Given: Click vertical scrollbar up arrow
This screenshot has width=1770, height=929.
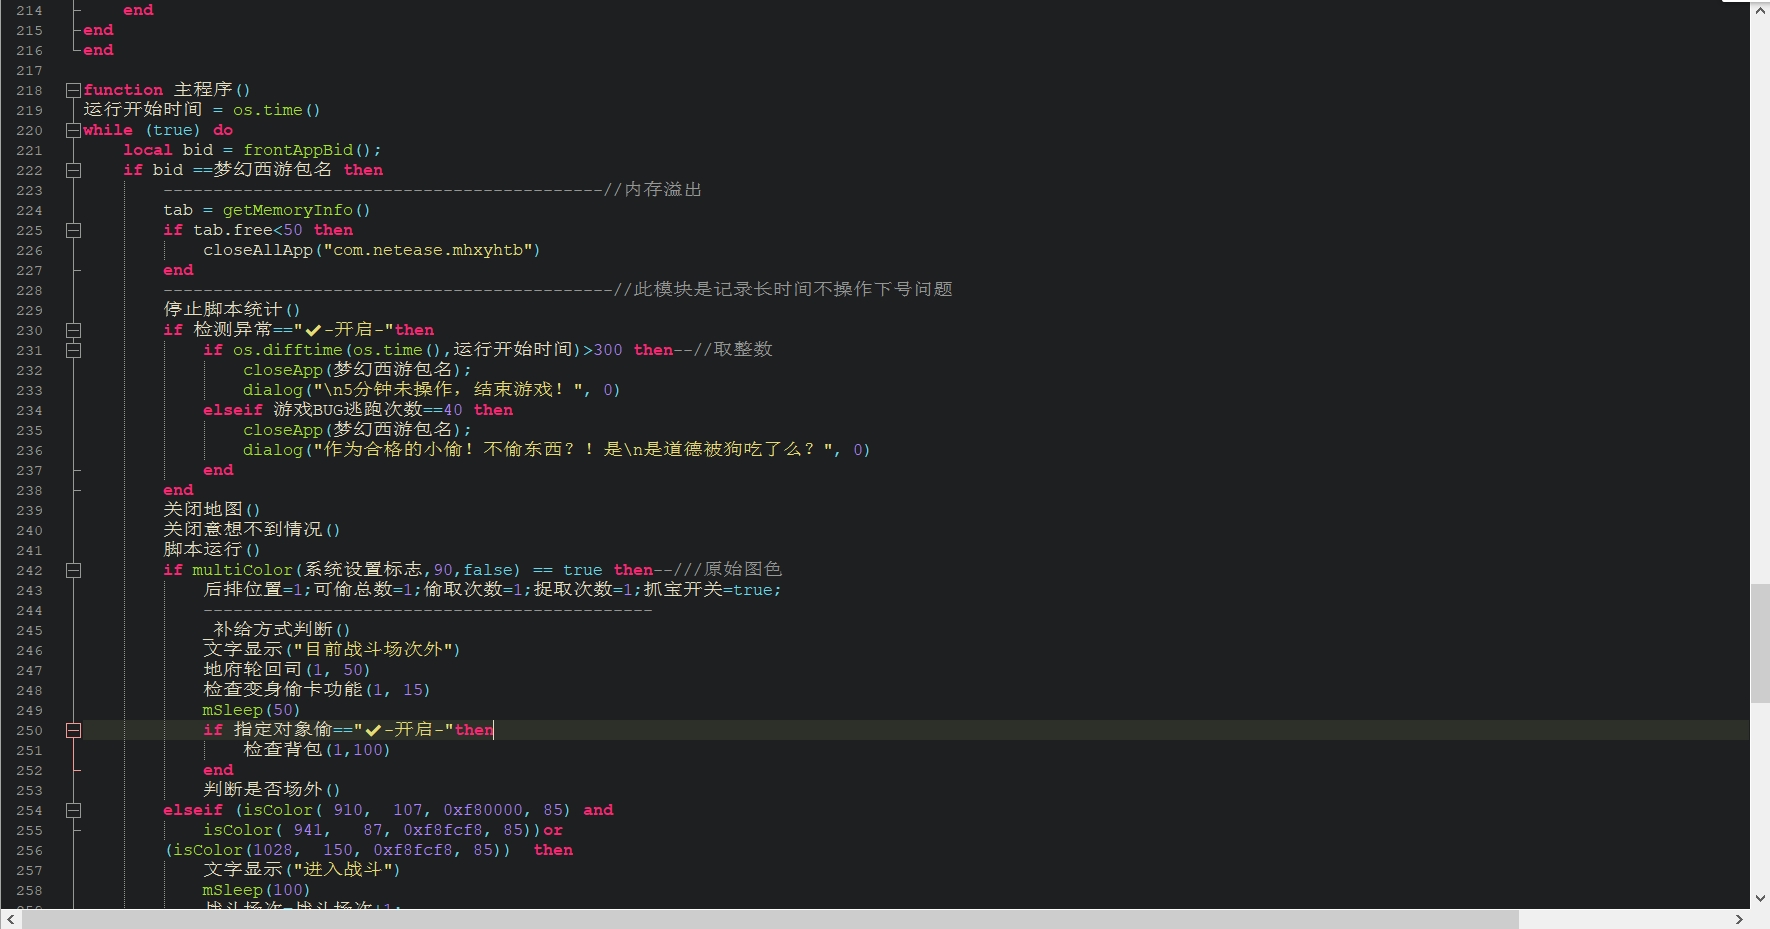Looking at the screenshot, I should click(x=1760, y=10).
